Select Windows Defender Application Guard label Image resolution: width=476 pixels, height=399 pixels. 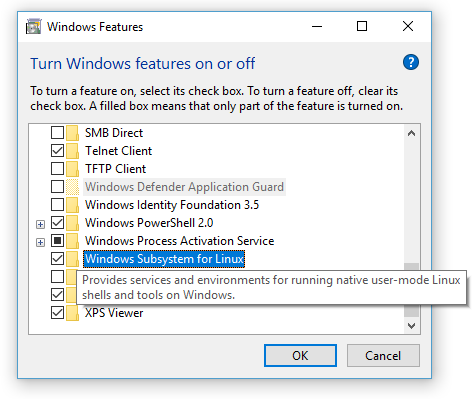(x=184, y=187)
